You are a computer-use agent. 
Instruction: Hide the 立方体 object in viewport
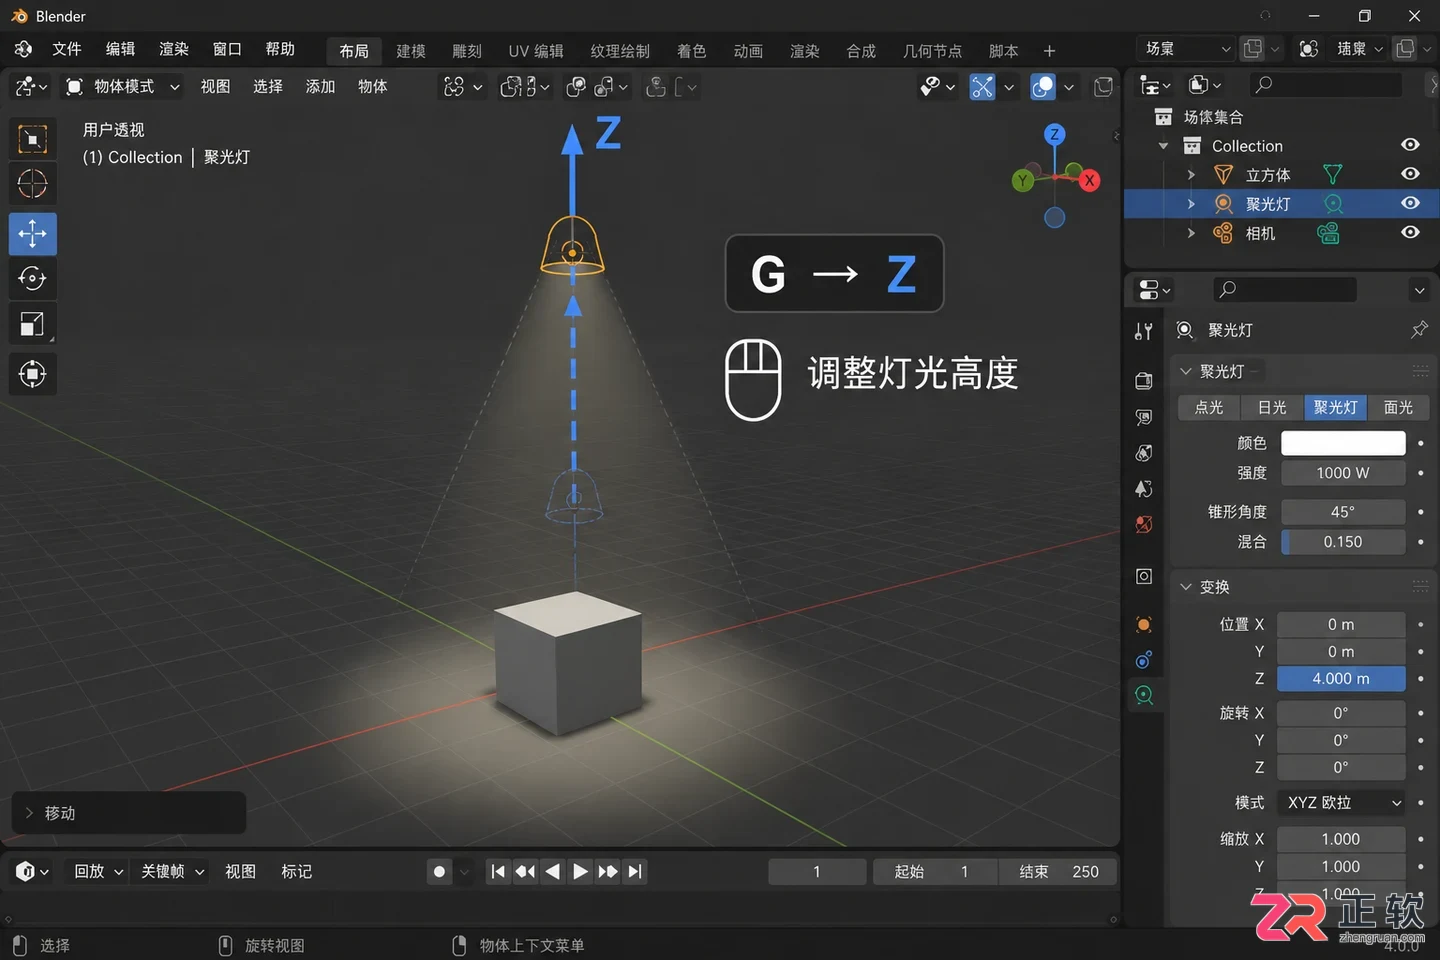point(1410,174)
